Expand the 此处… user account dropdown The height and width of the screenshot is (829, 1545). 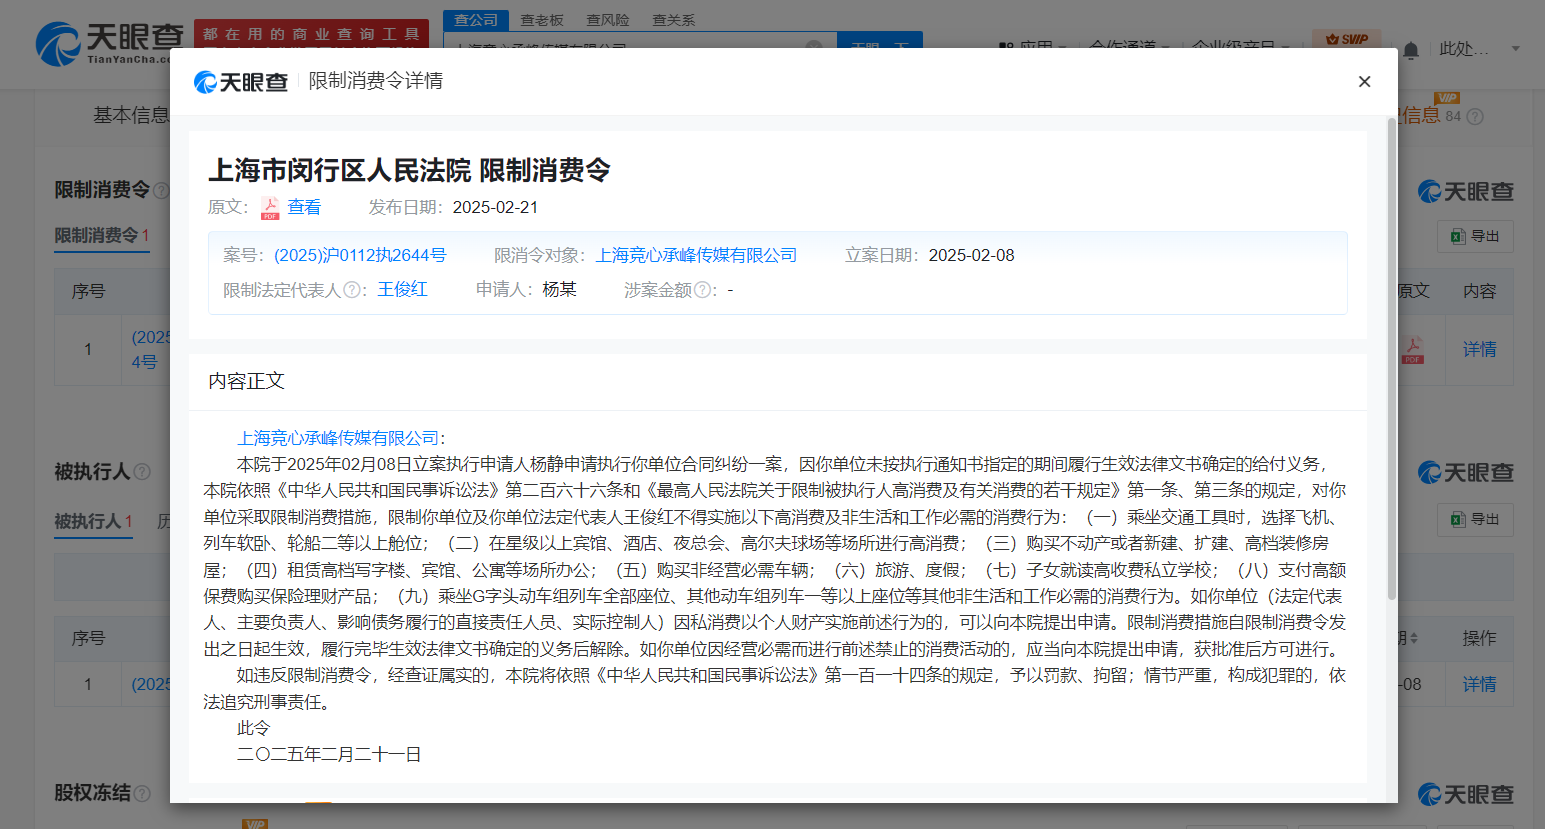(1480, 49)
